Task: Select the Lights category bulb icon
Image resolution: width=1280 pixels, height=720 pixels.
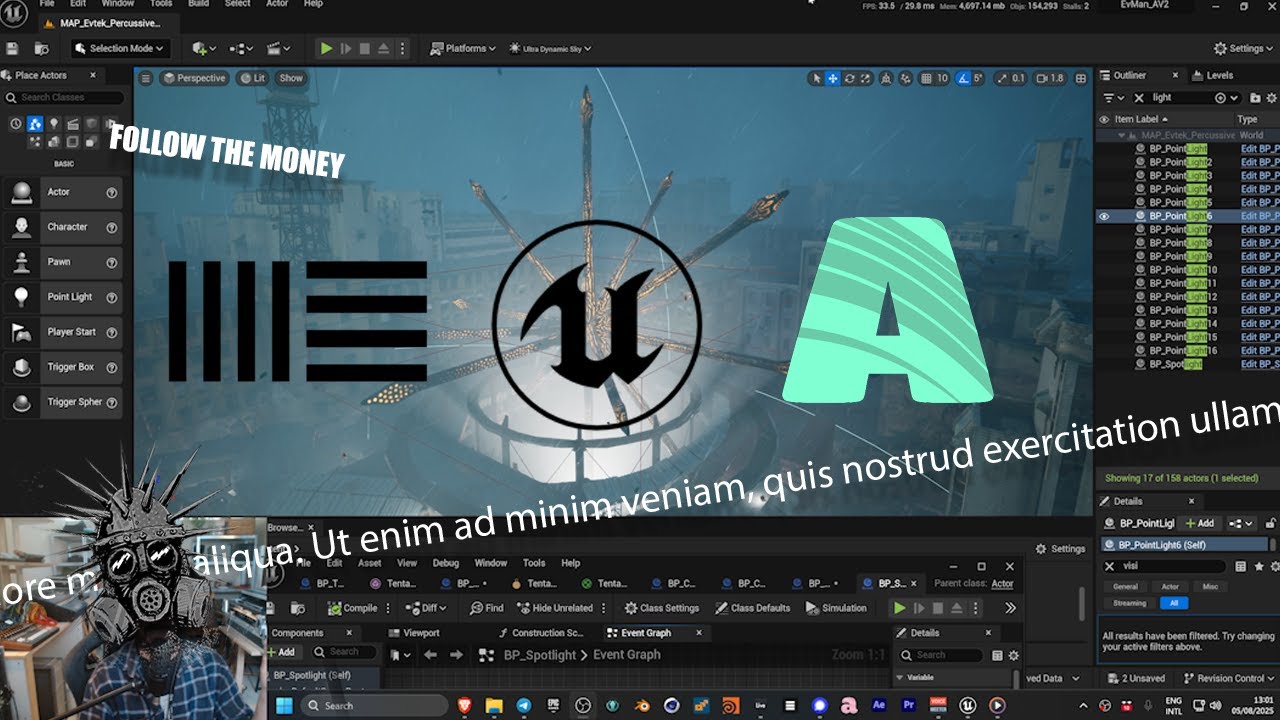Action: [x=54, y=124]
